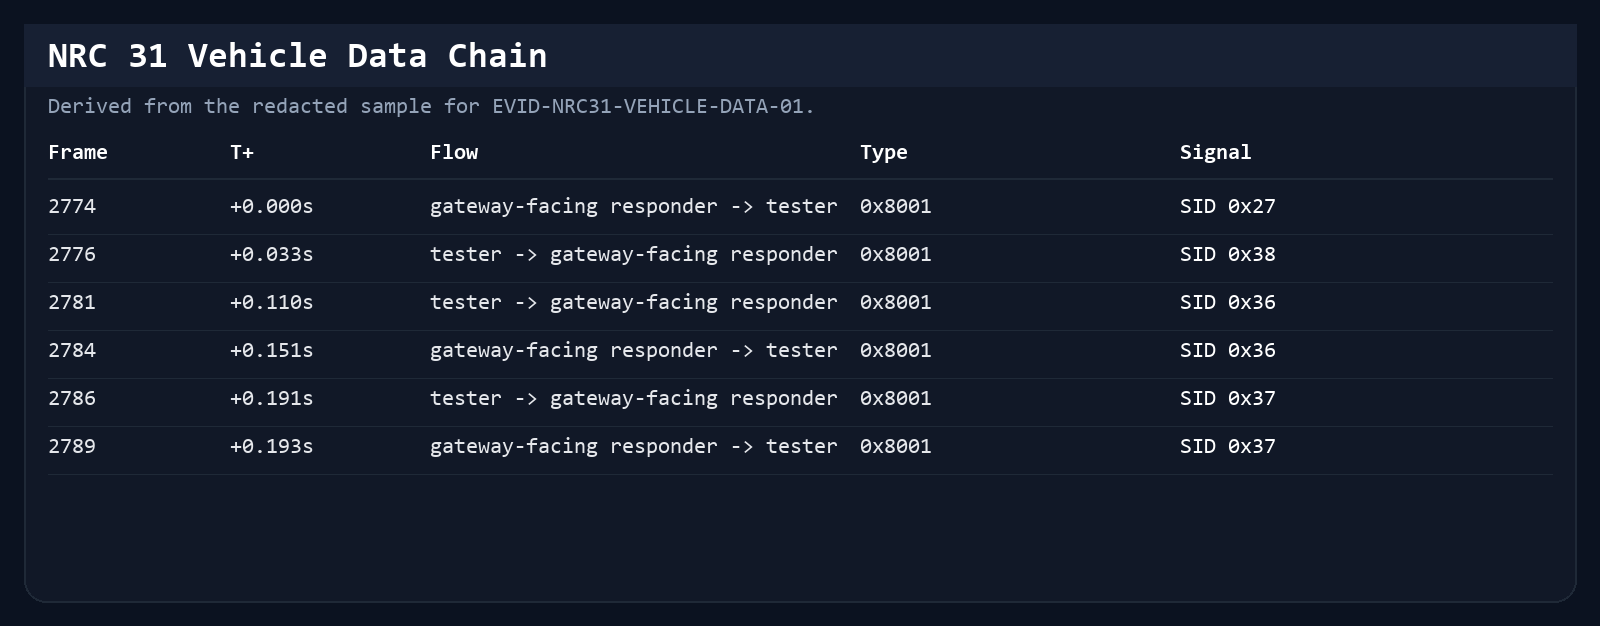Click frame number 2784
The height and width of the screenshot is (626, 1600).
click(x=72, y=350)
